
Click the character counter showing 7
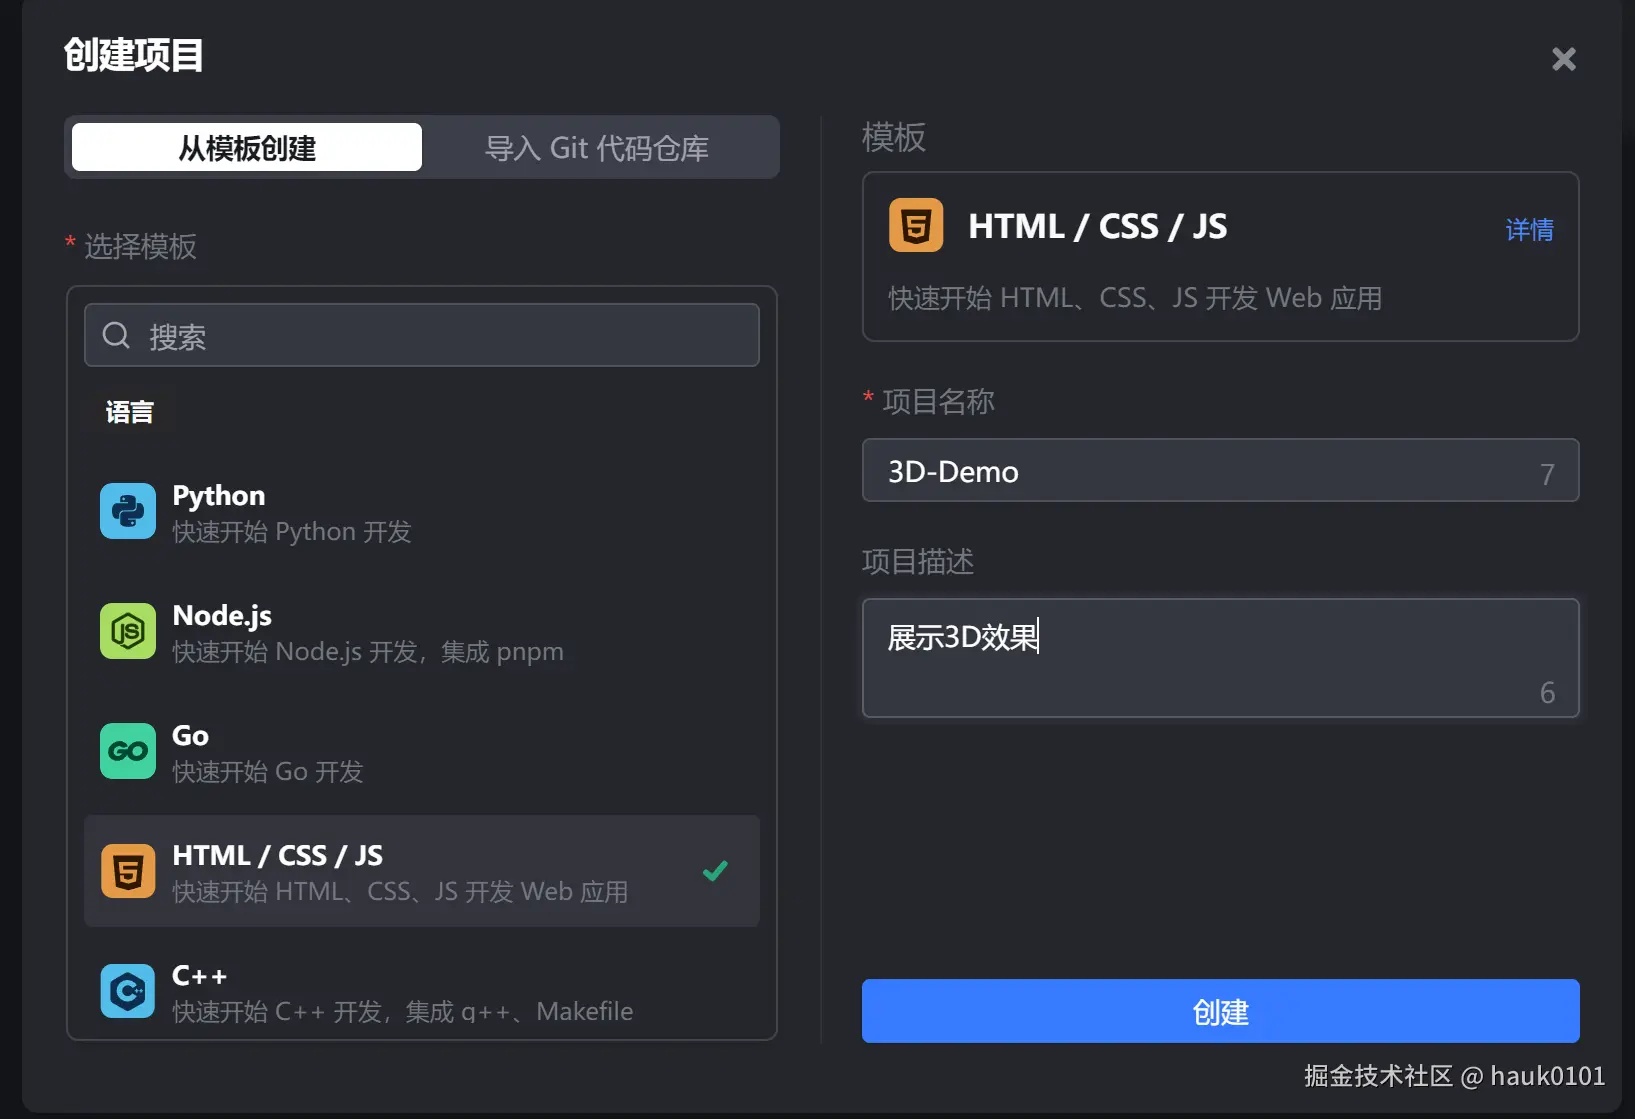(1546, 474)
